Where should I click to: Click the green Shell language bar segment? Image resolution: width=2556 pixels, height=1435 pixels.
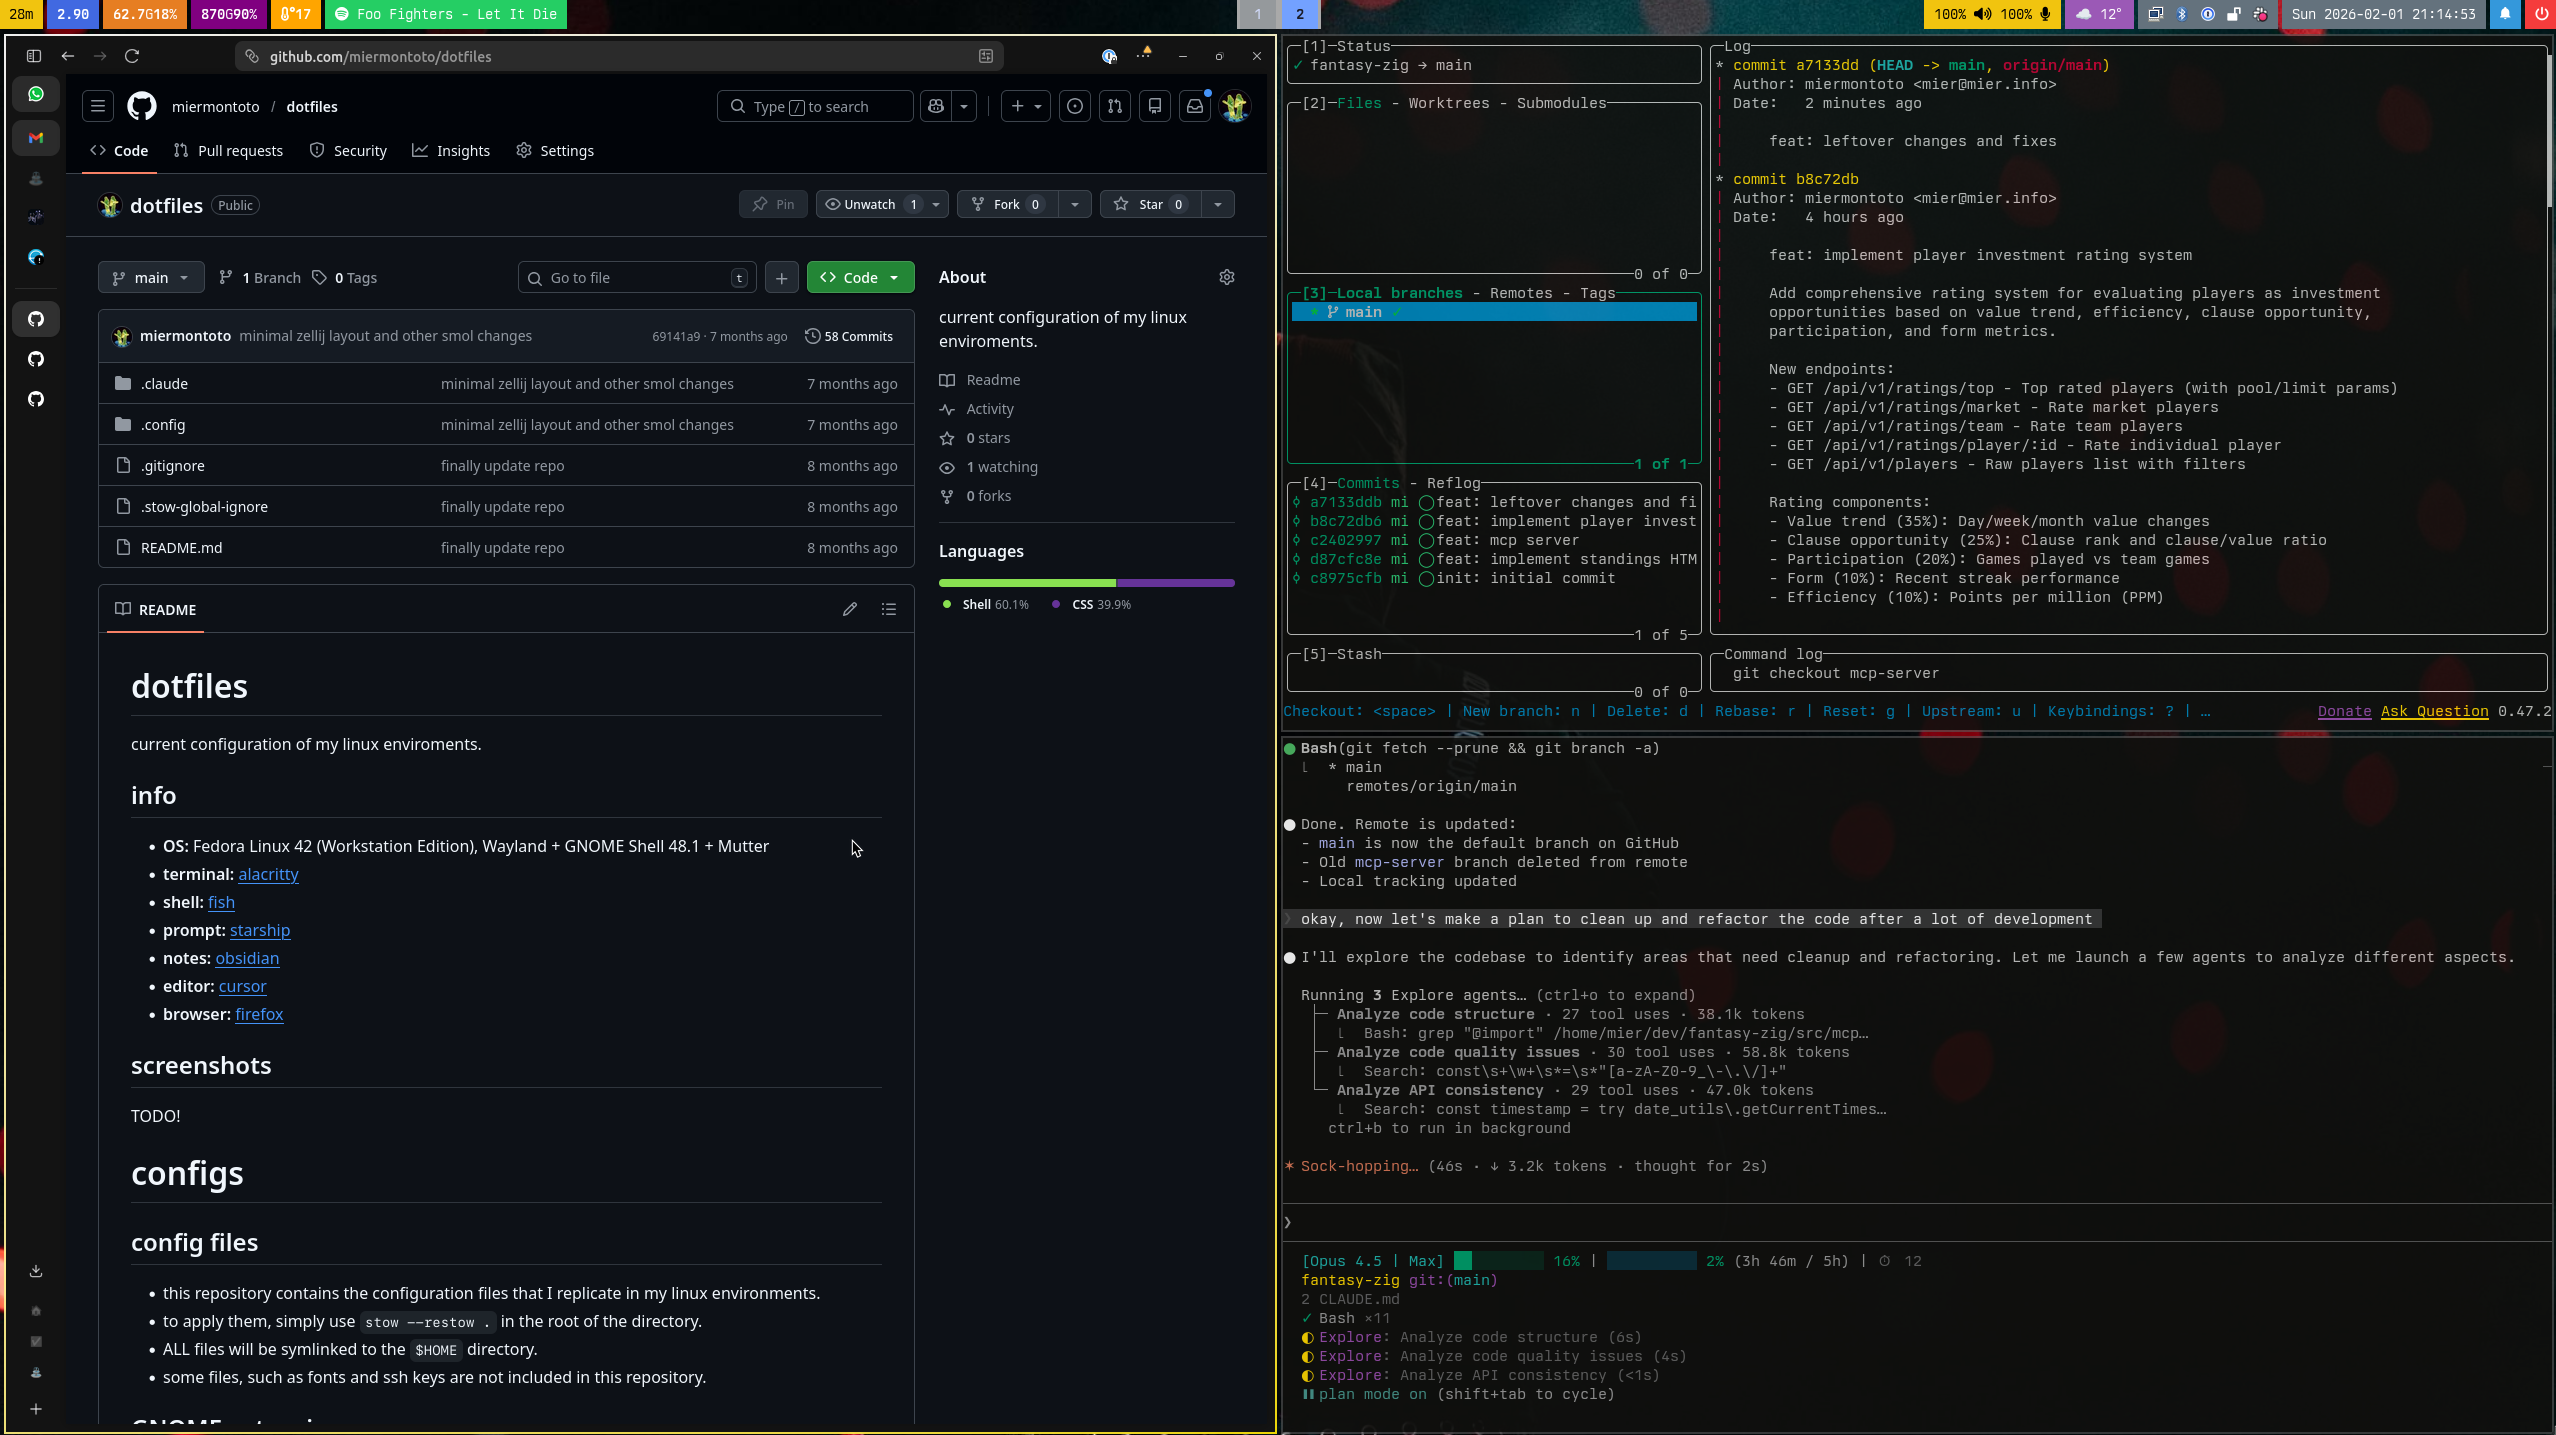(x=1027, y=582)
